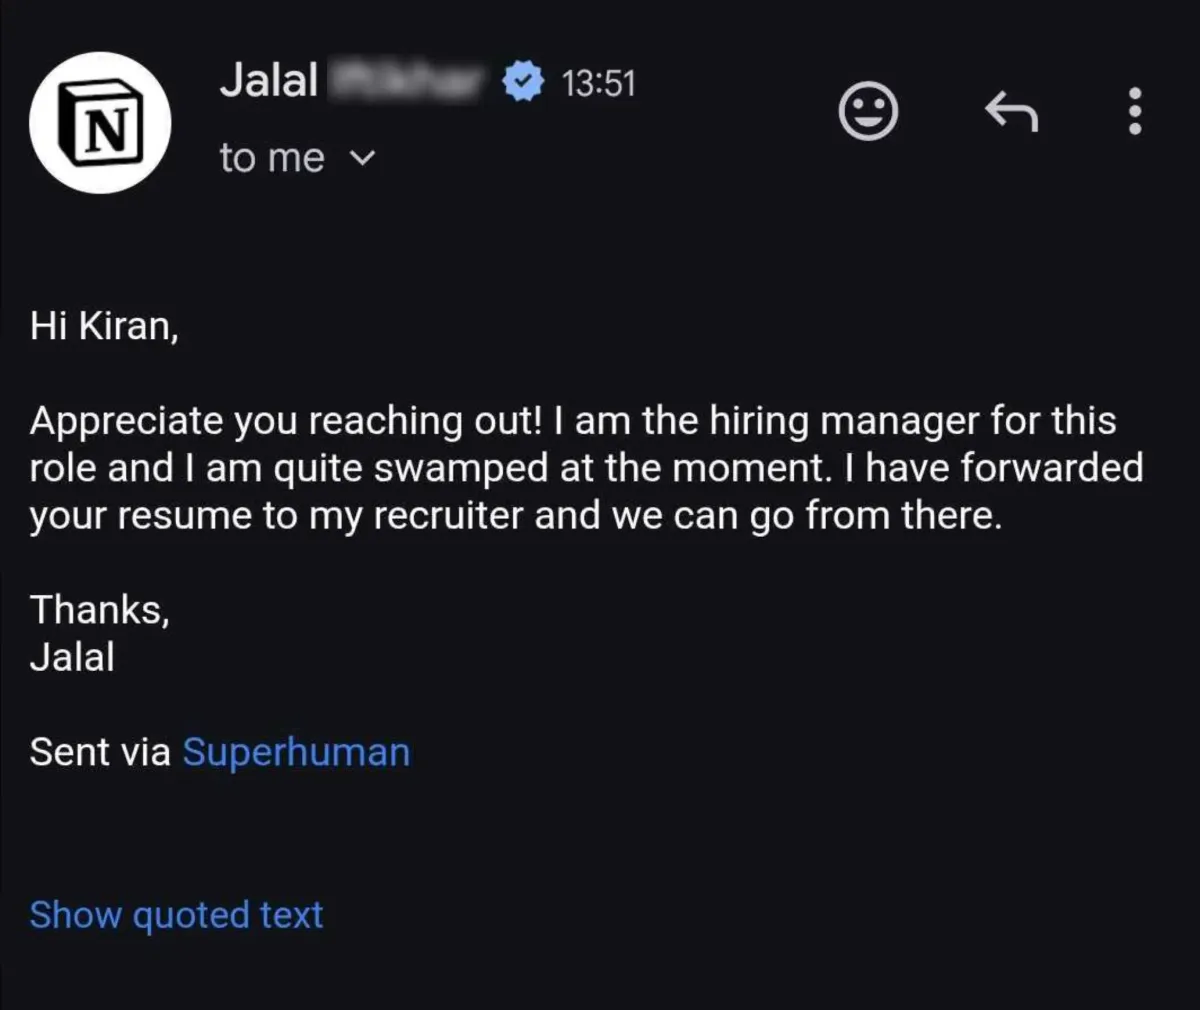Click the "Sent via" text
This screenshot has height=1010, width=1200.
(x=100, y=752)
